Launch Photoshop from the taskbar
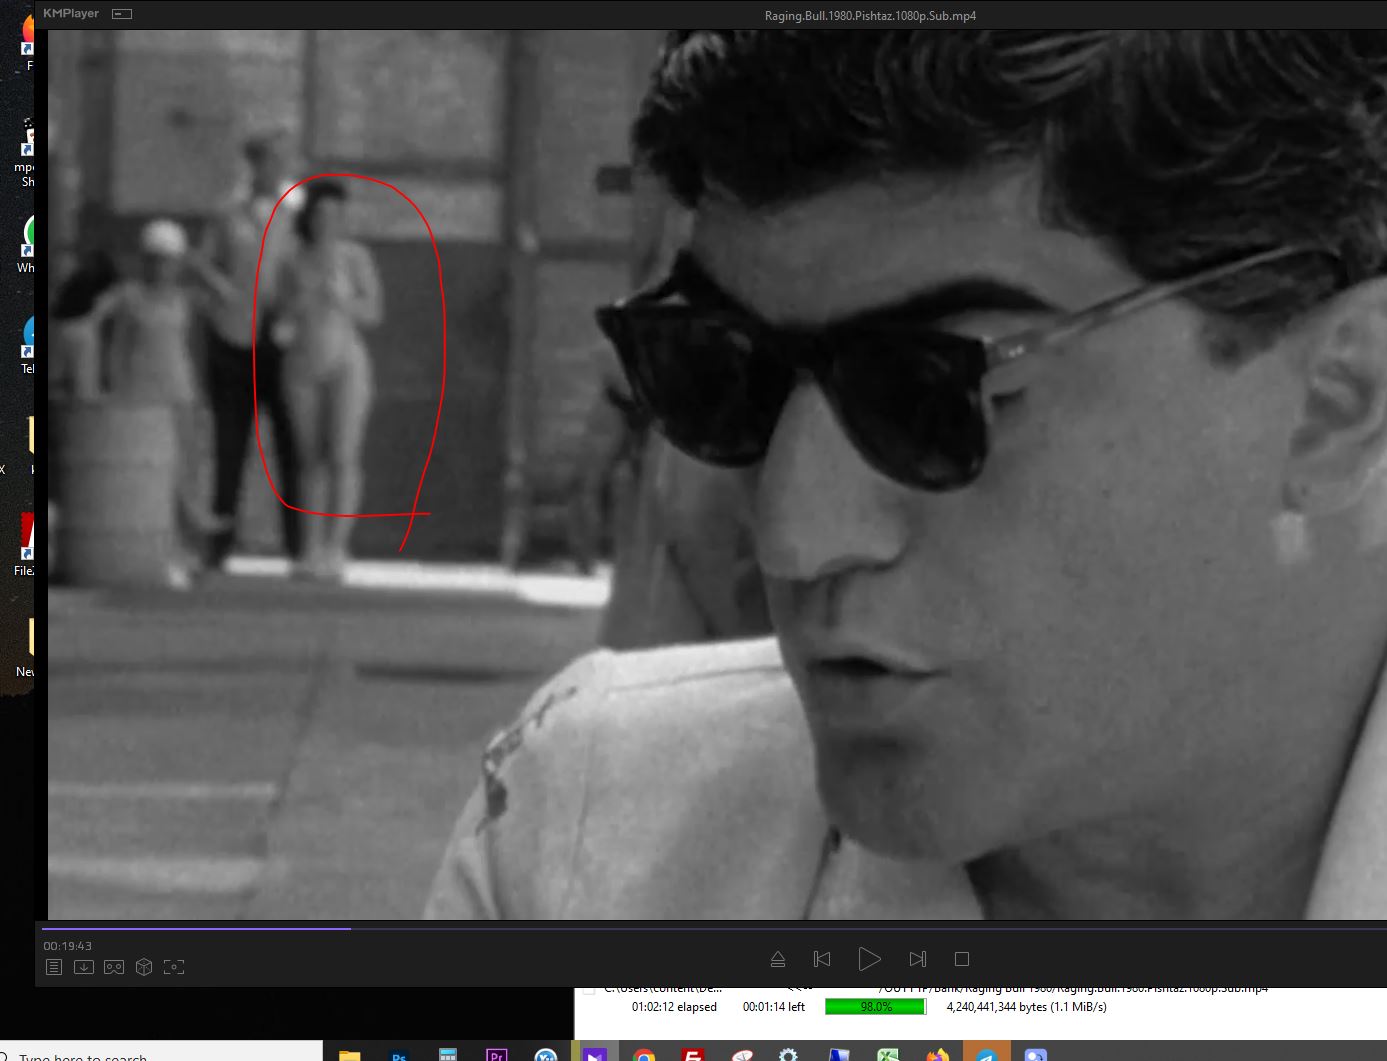1387x1061 pixels. [x=399, y=1055]
